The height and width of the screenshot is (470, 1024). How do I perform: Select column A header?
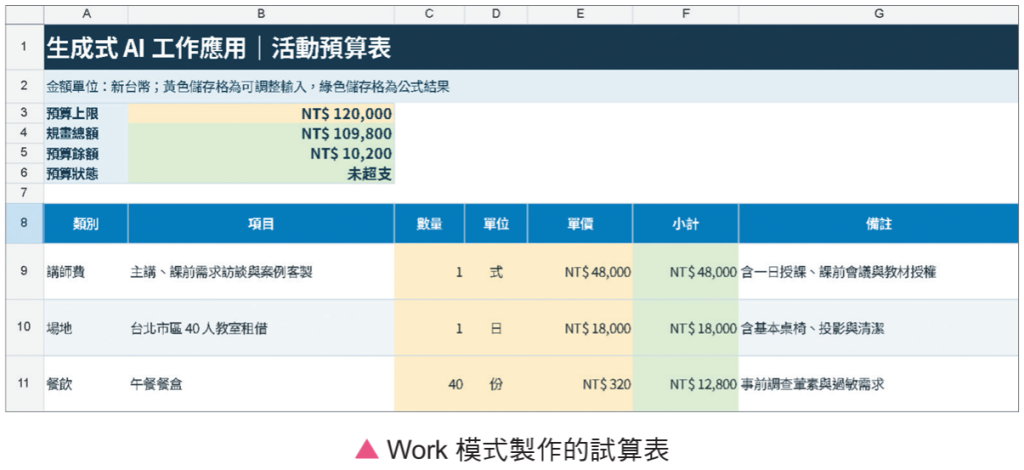(86, 14)
